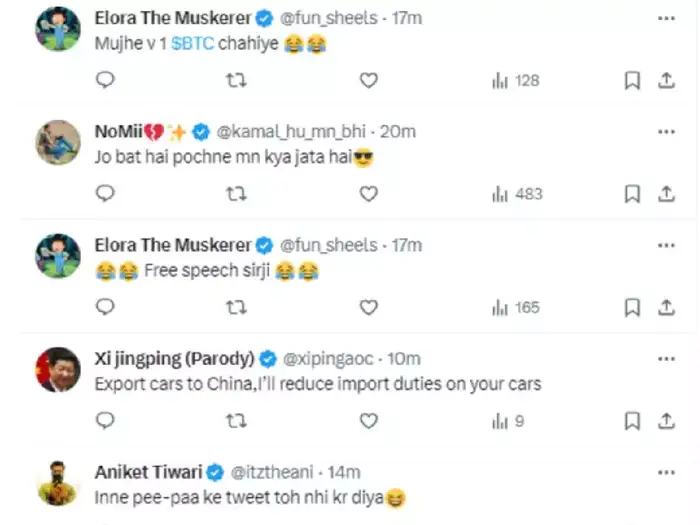Expand more menu on Aniket Tiwari's tweet
This screenshot has width=700, height=525.
point(665,472)
